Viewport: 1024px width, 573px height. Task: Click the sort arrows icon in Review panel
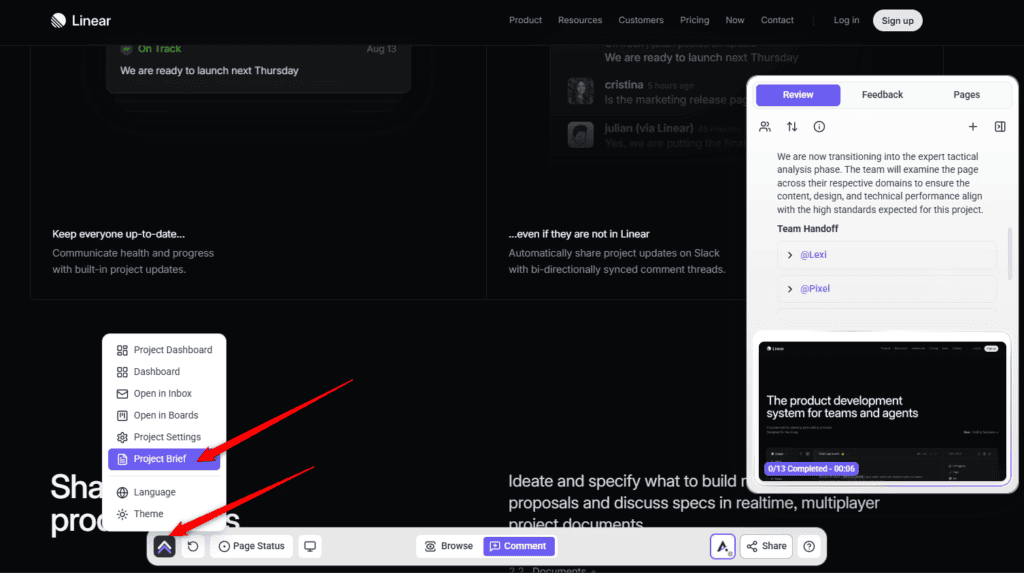coord(792,127)
